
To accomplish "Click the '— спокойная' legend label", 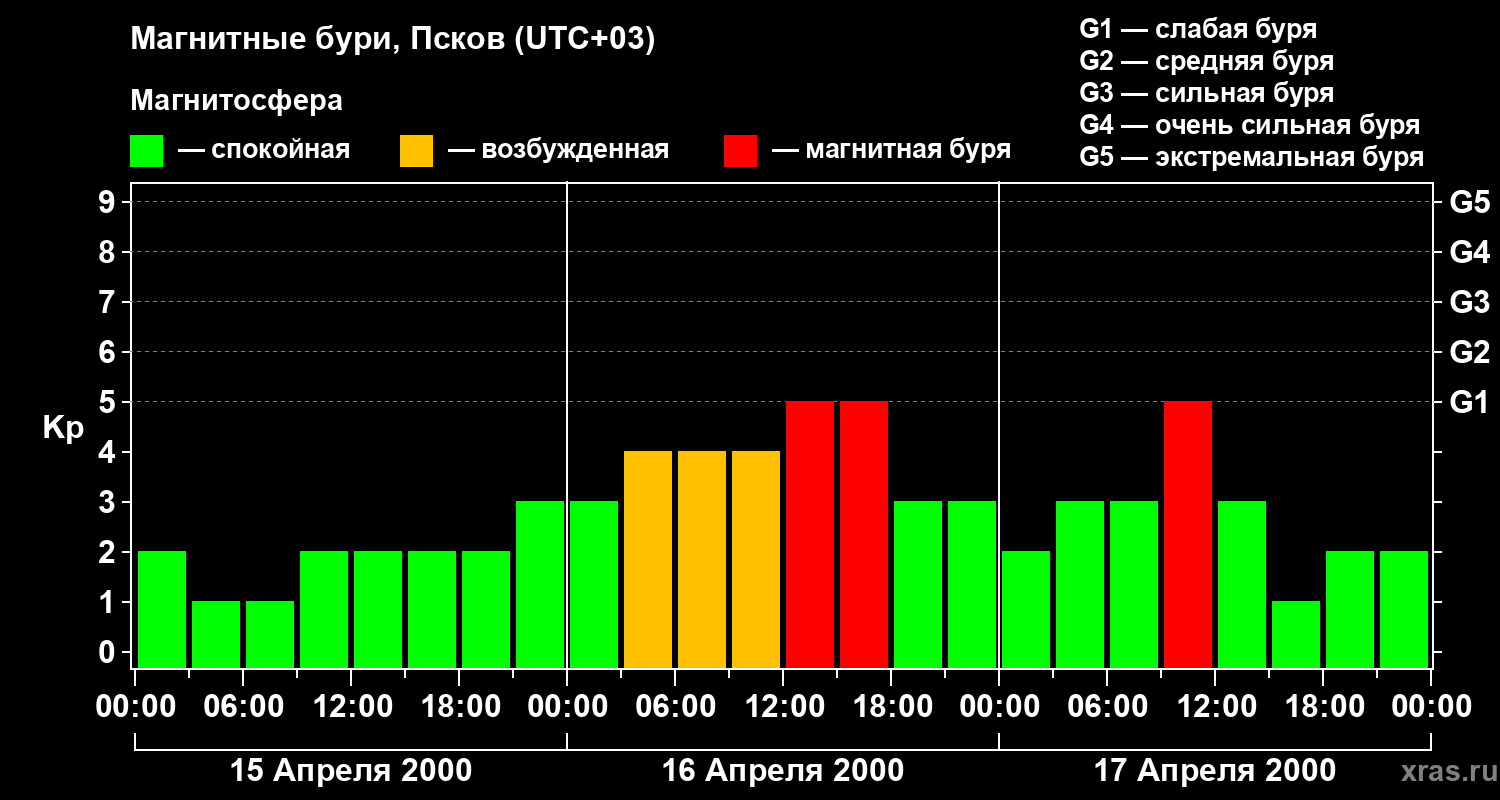I will click(264, 150).
